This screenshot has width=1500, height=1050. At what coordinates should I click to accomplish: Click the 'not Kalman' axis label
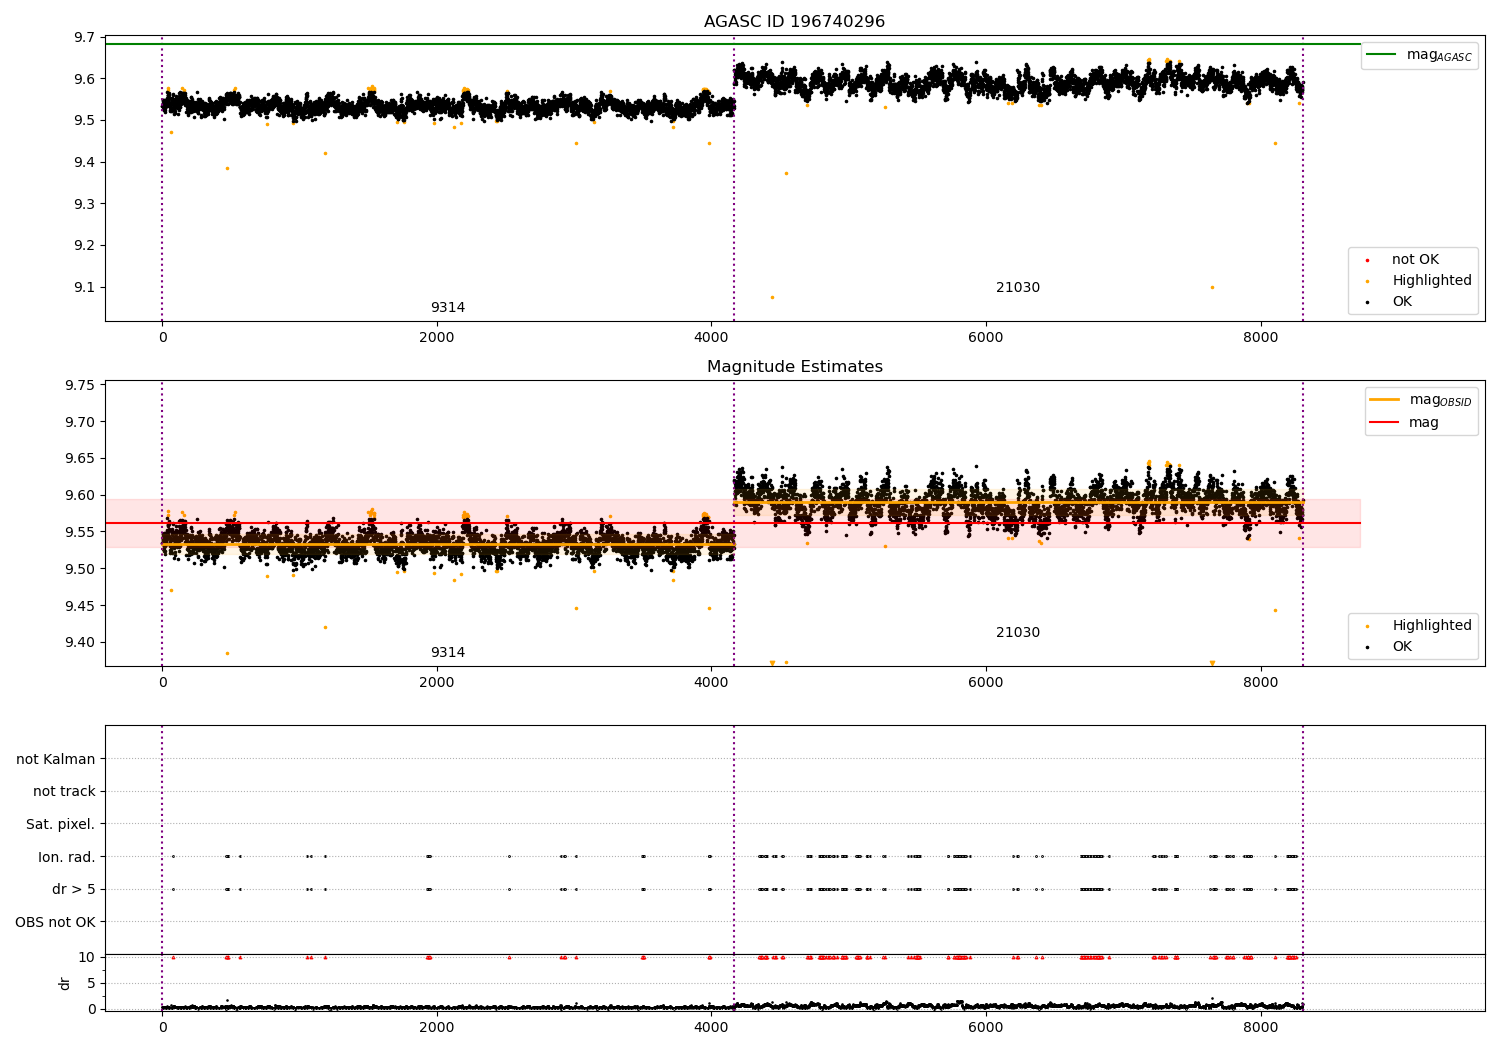point(56,759)
